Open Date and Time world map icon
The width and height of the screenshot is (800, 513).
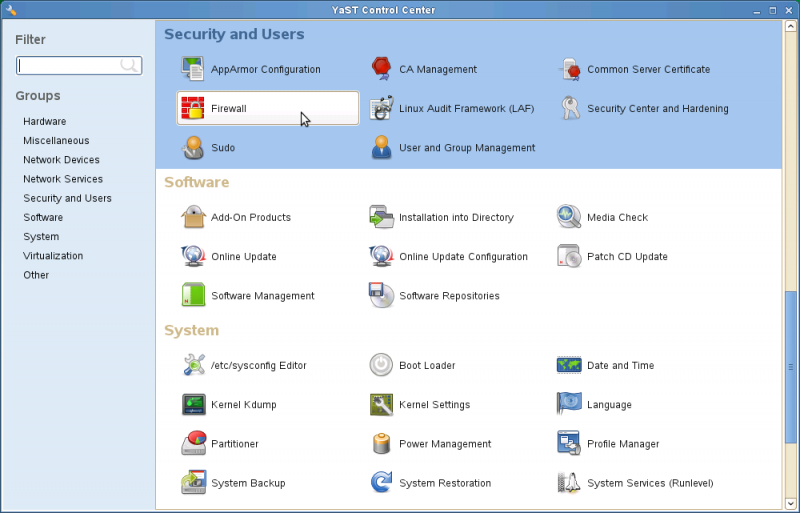pyautogui.click(x=569, y=365)
